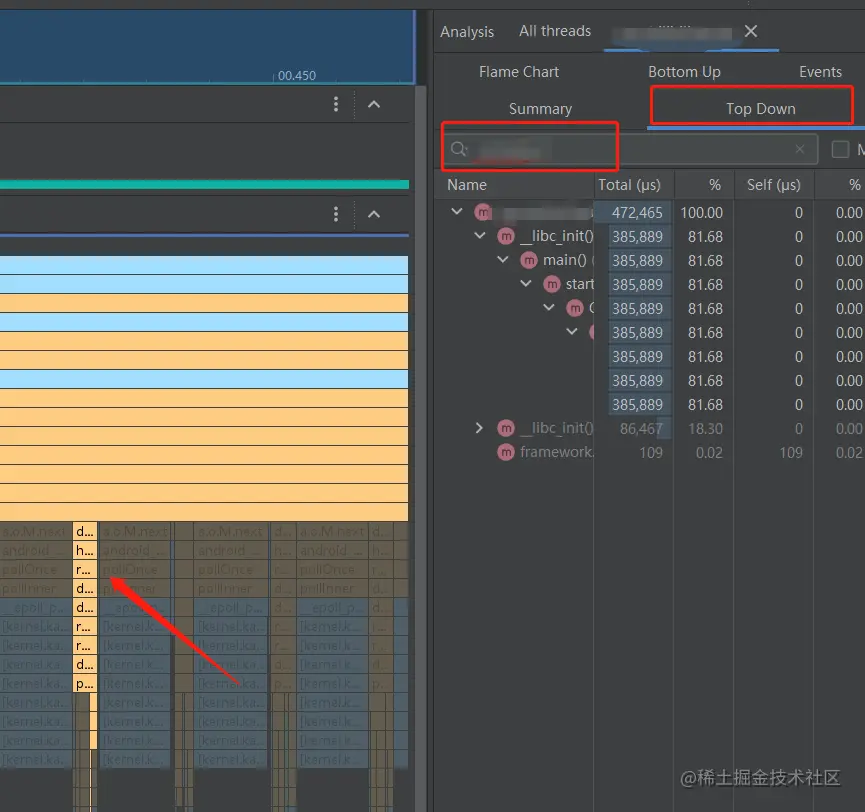Click the method icon of the 18.30% __libc_init()
Screen dimensions: 865x812
[x=506, y=428]
